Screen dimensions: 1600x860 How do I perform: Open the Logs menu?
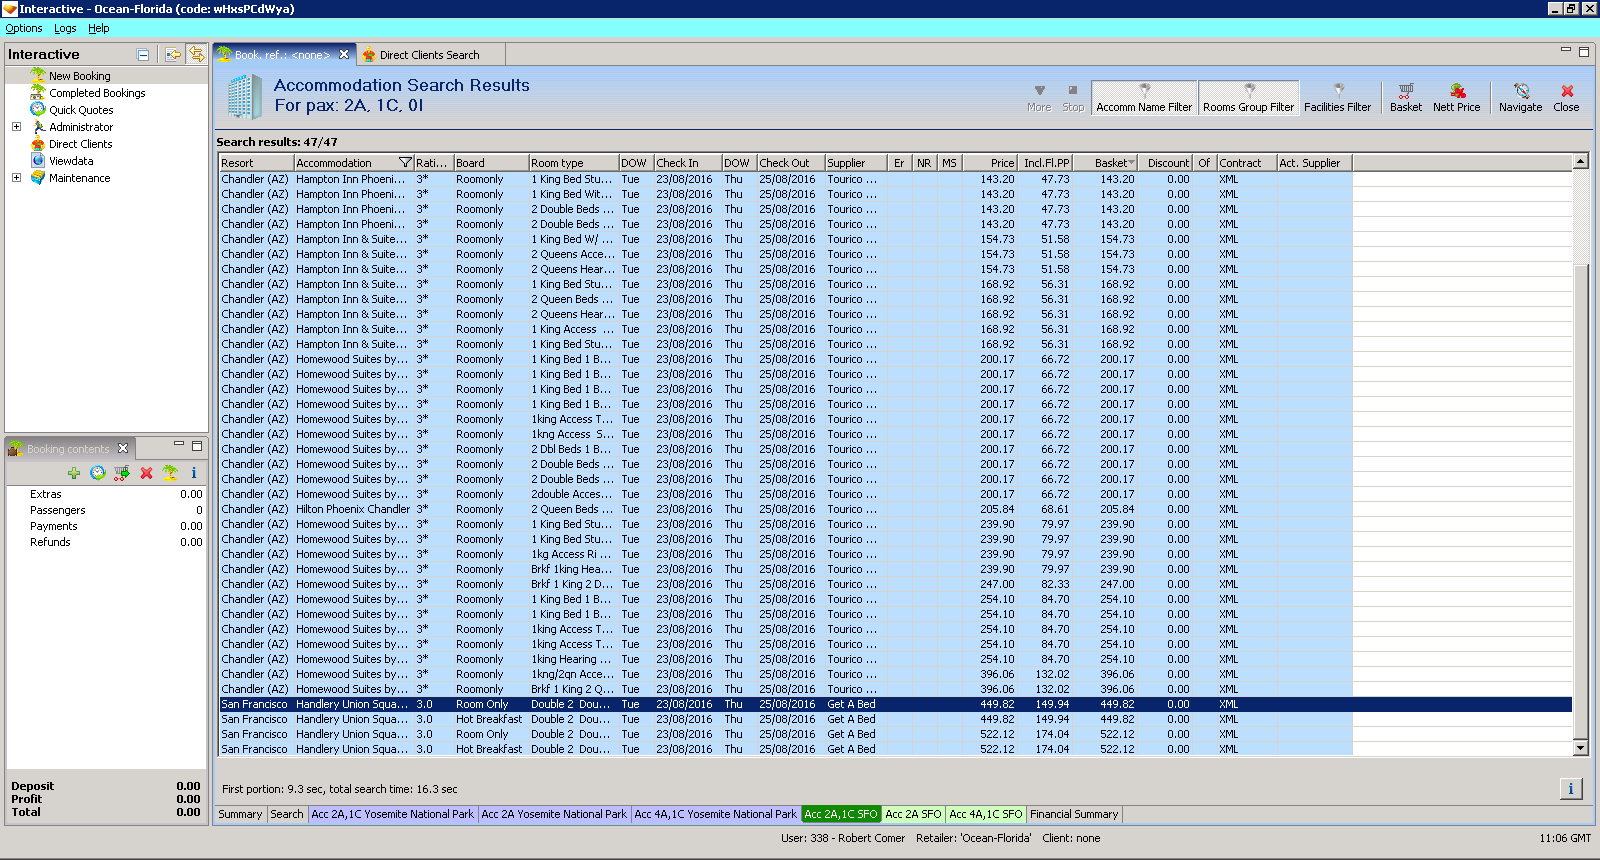(x=65, y=28)
